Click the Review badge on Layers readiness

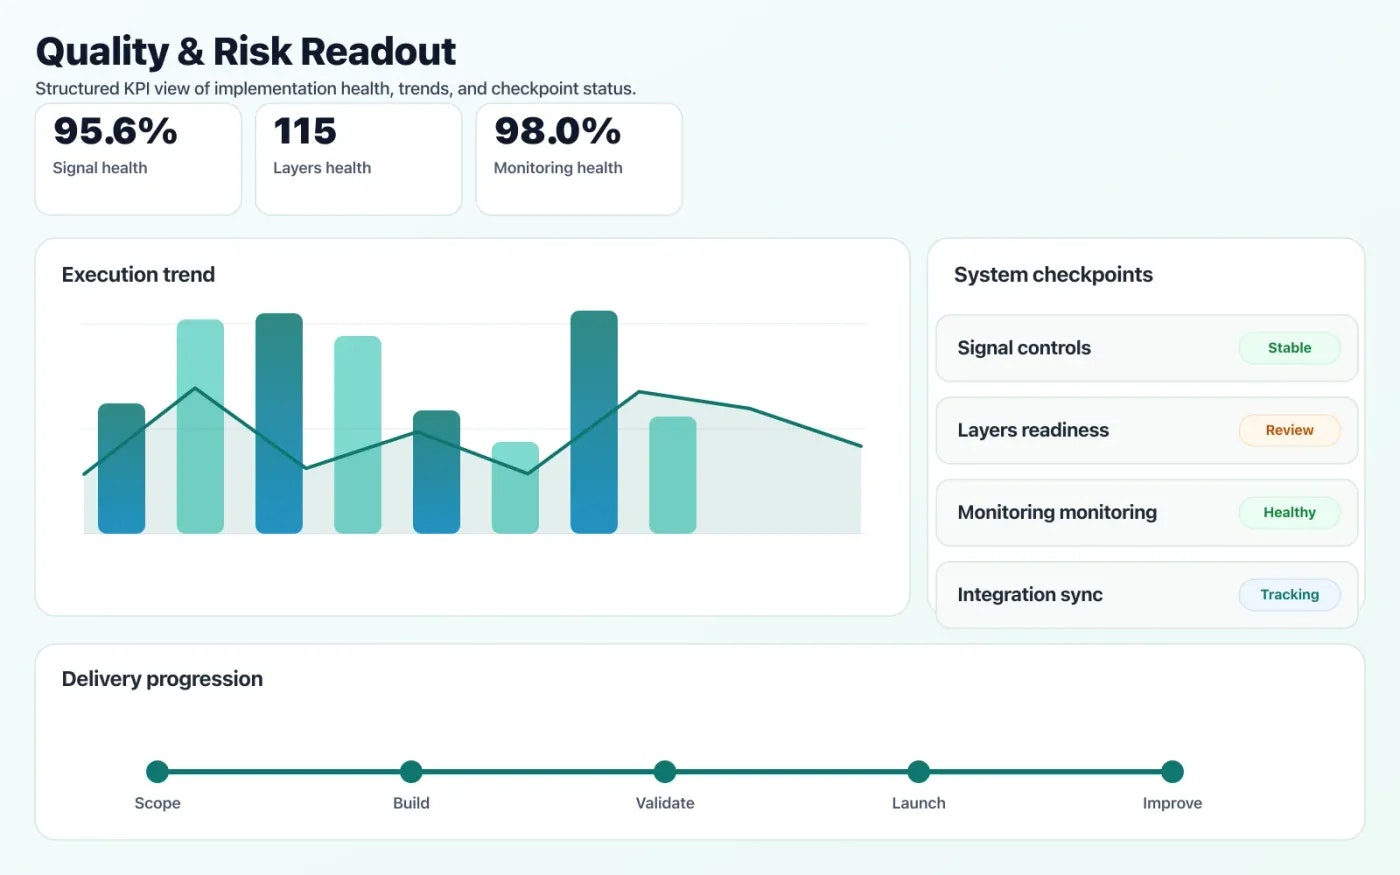[x=1289, y=430]
